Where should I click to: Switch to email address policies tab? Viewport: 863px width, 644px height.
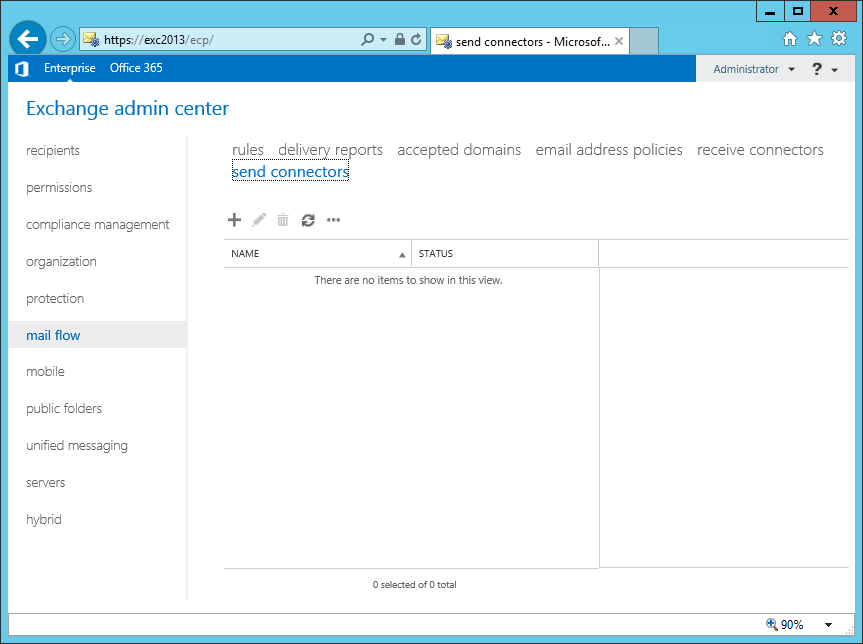coord(609,150)
